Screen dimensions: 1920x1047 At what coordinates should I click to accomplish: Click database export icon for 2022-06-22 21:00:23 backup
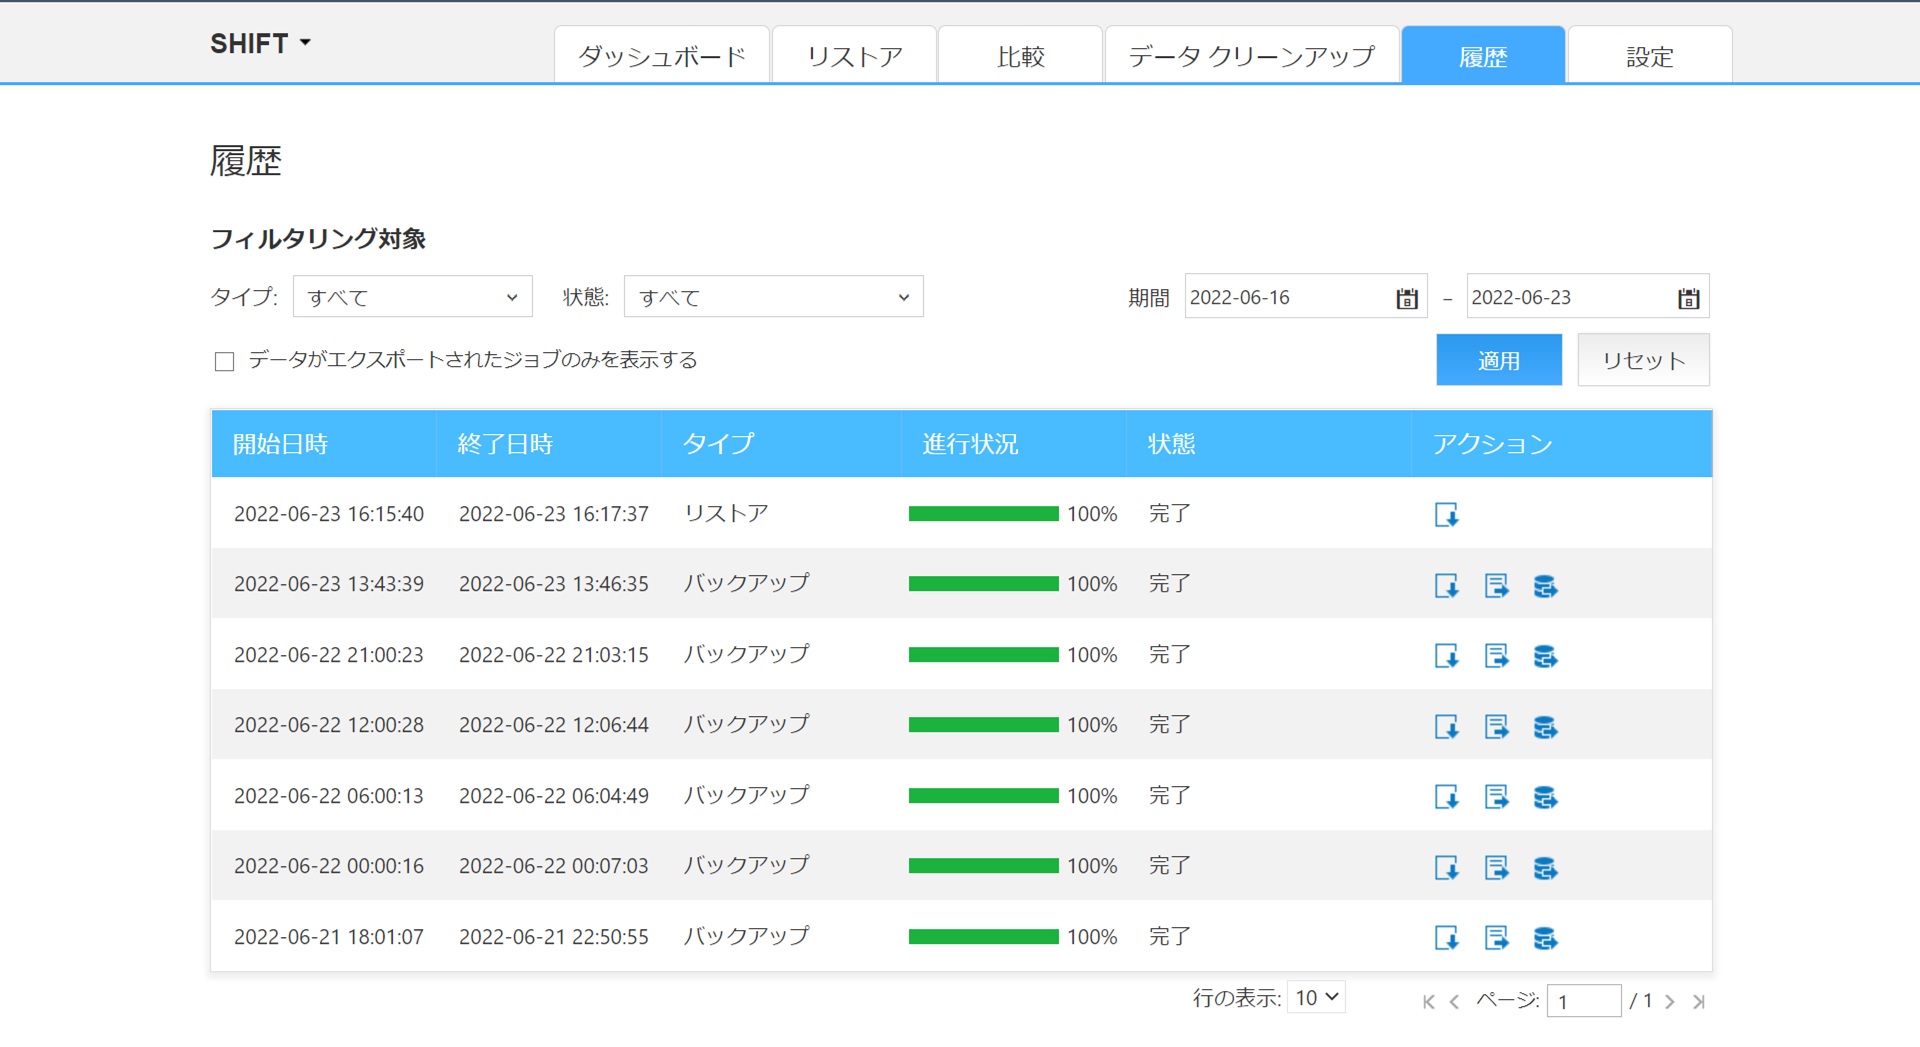pos(1545,655)
